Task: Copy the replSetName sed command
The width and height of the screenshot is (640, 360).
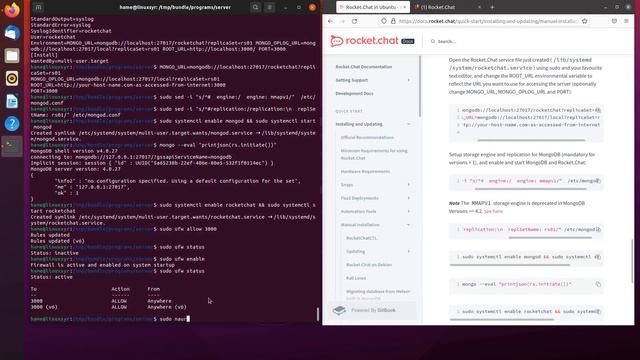Action: pos(598,229)
